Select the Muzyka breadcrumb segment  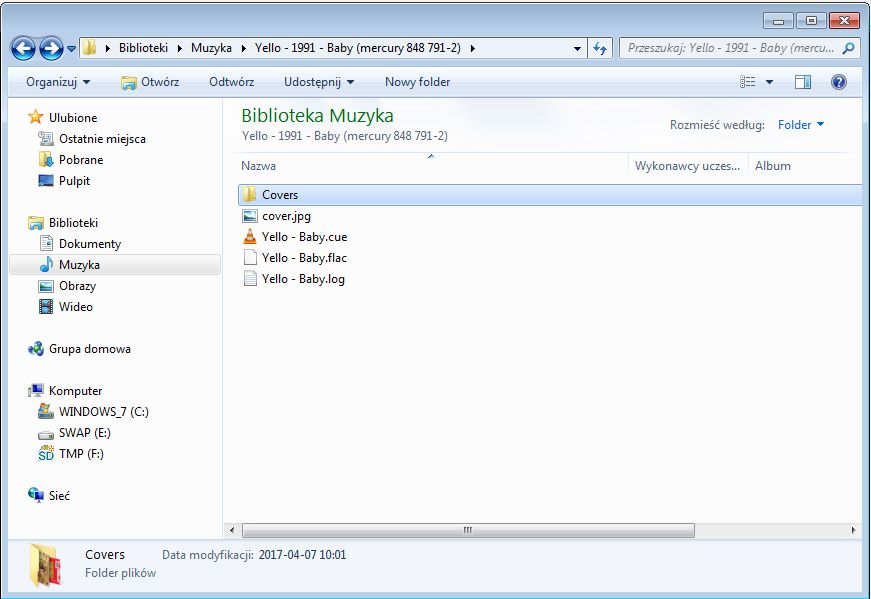[211, 48]
